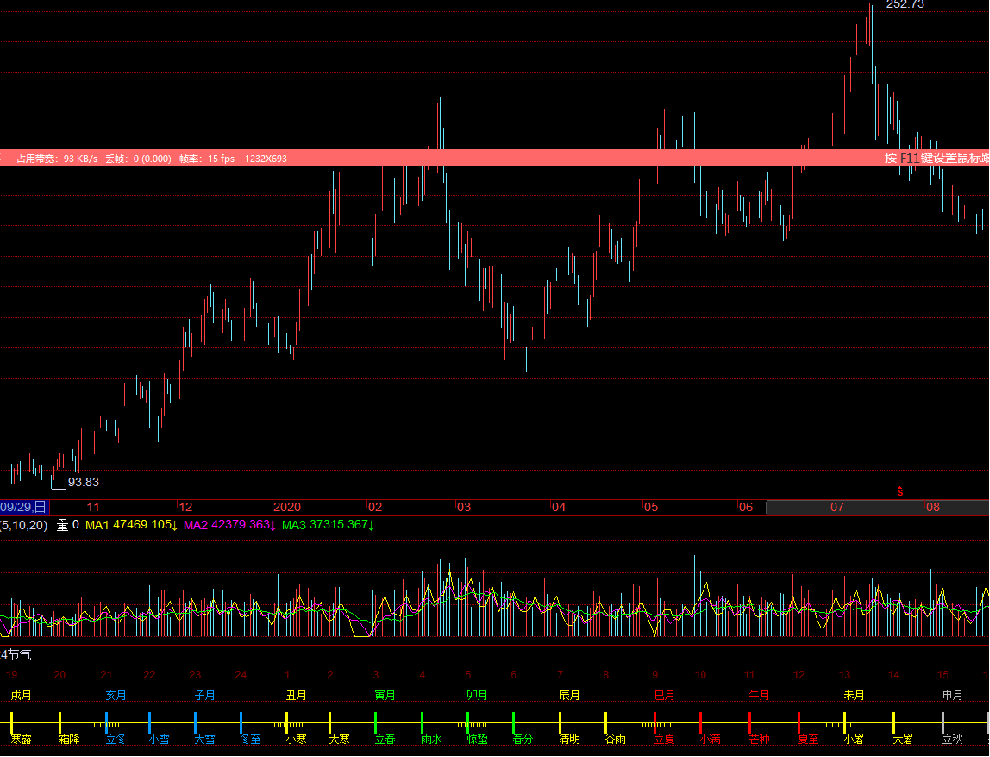
Task: Click the 惊蛰 solar term marker
Action: click(477, 739)
